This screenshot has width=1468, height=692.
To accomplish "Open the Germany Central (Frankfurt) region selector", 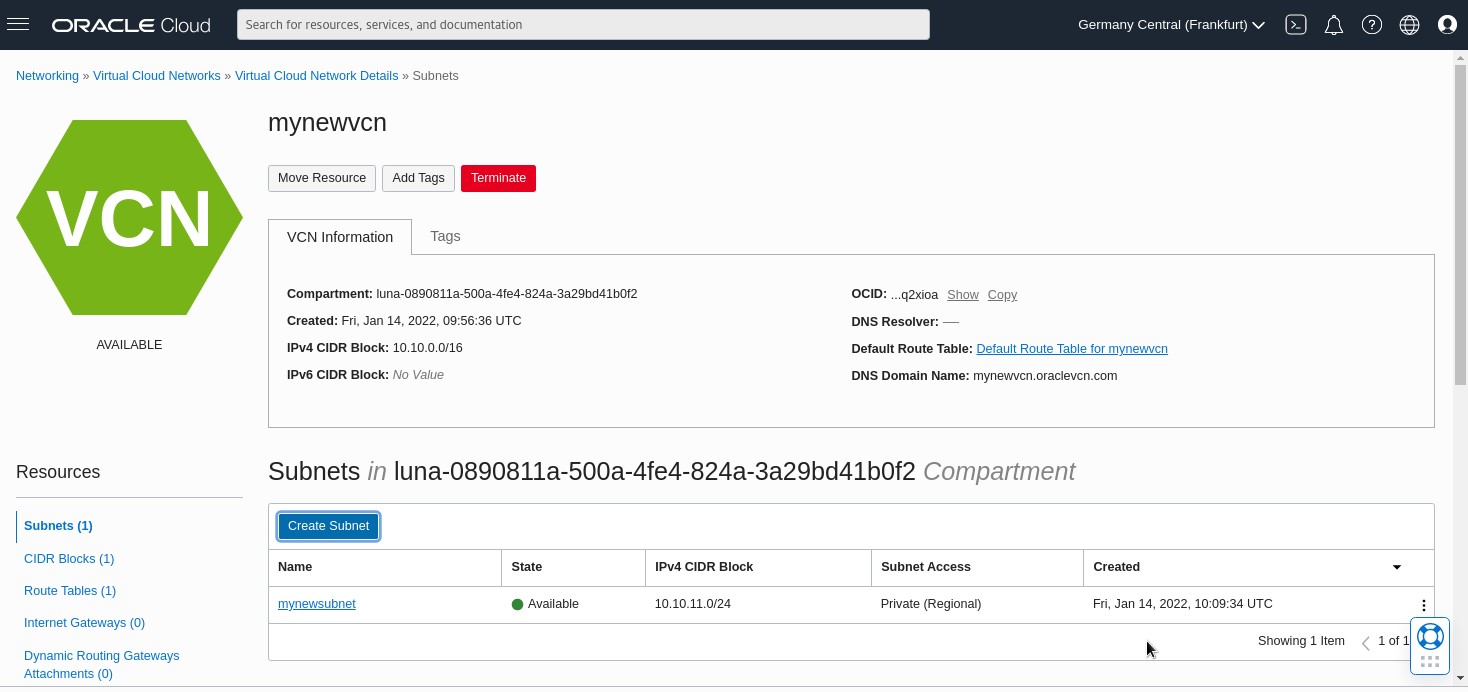I will coord(1169,24).
